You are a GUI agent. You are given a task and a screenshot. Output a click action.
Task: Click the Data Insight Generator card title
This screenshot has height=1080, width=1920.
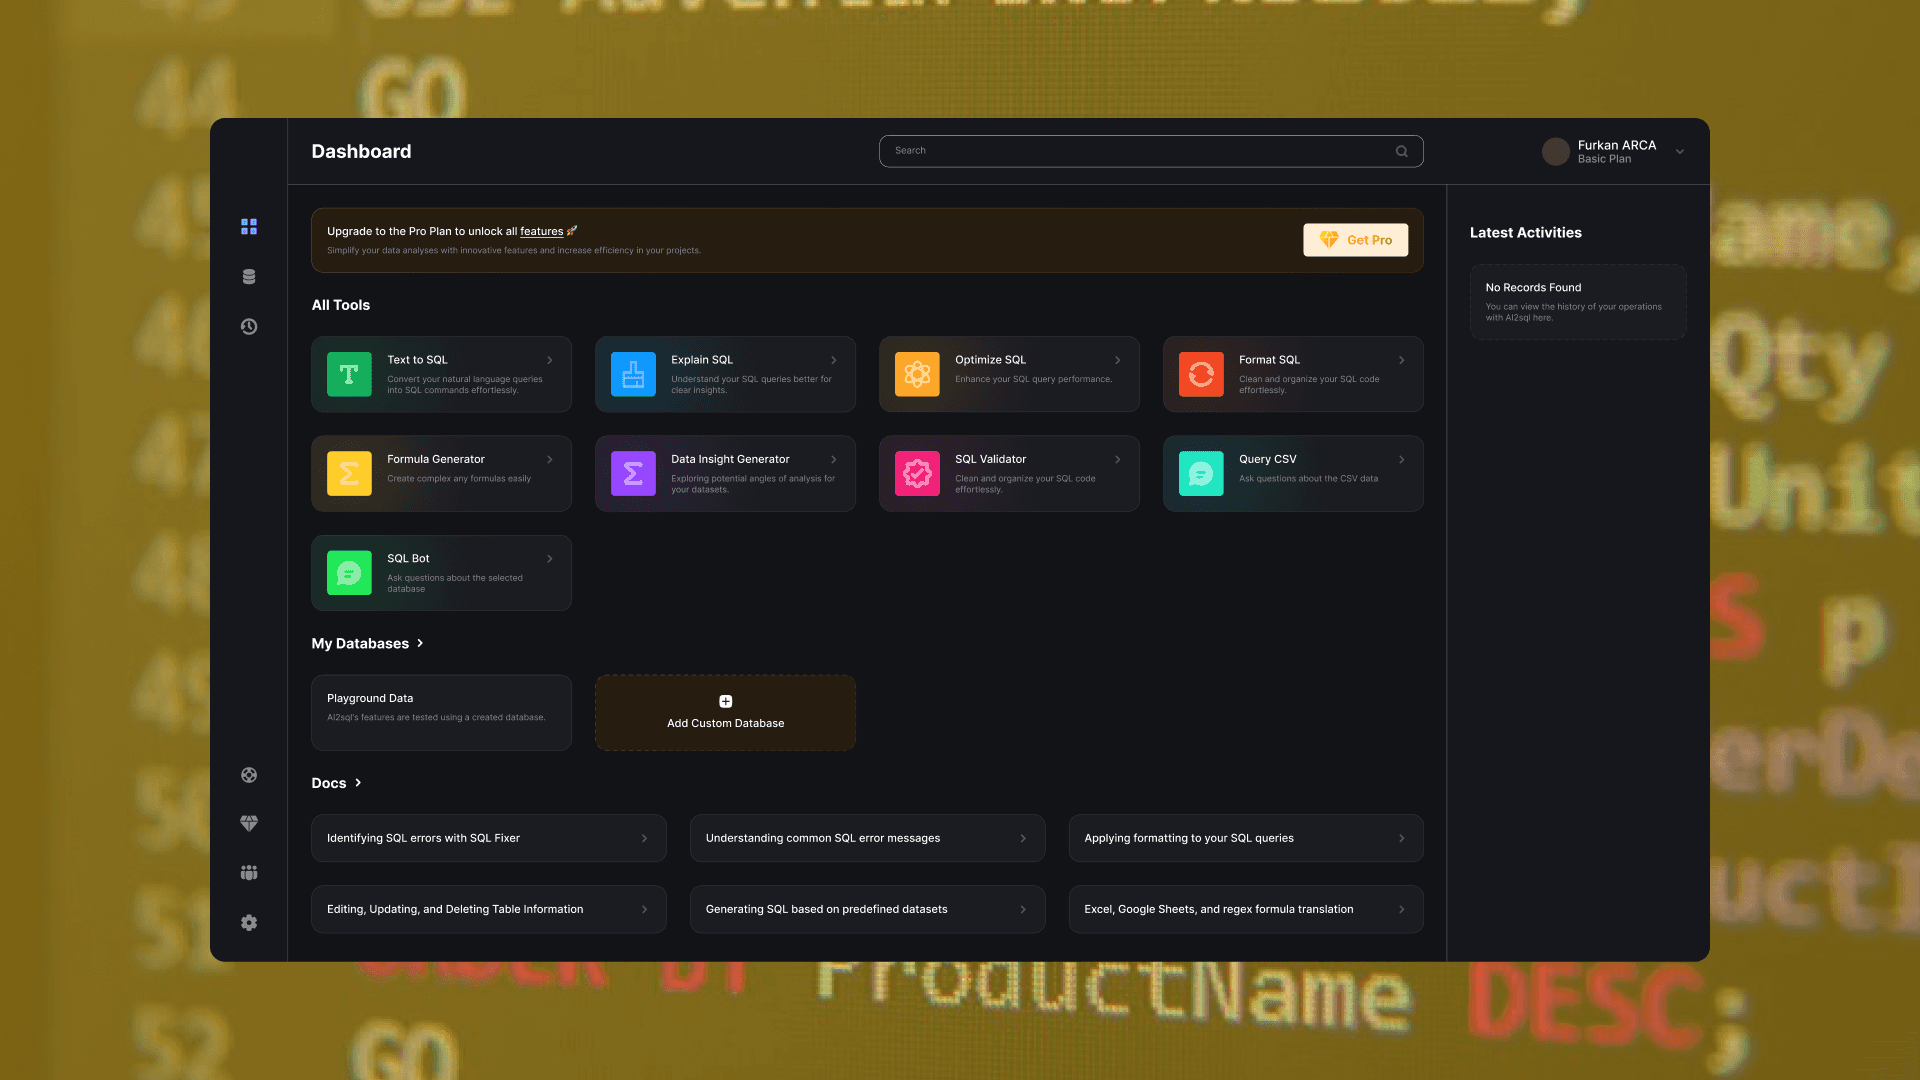pos(730,459)
